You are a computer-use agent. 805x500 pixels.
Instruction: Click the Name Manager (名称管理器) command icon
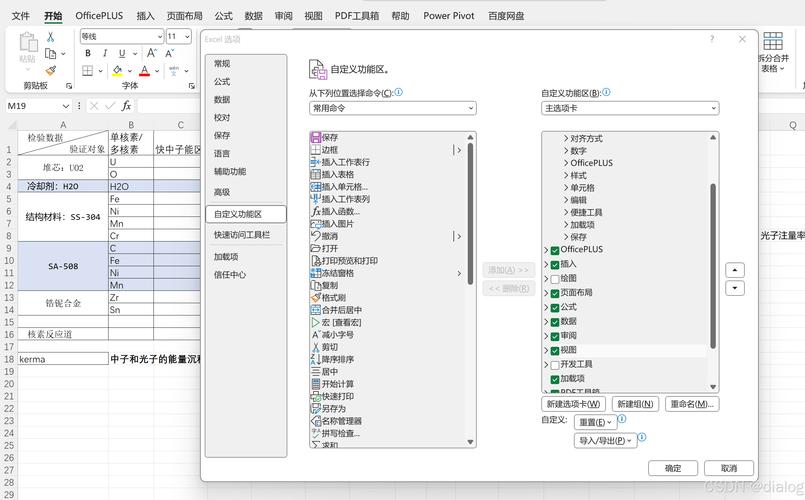316,421
